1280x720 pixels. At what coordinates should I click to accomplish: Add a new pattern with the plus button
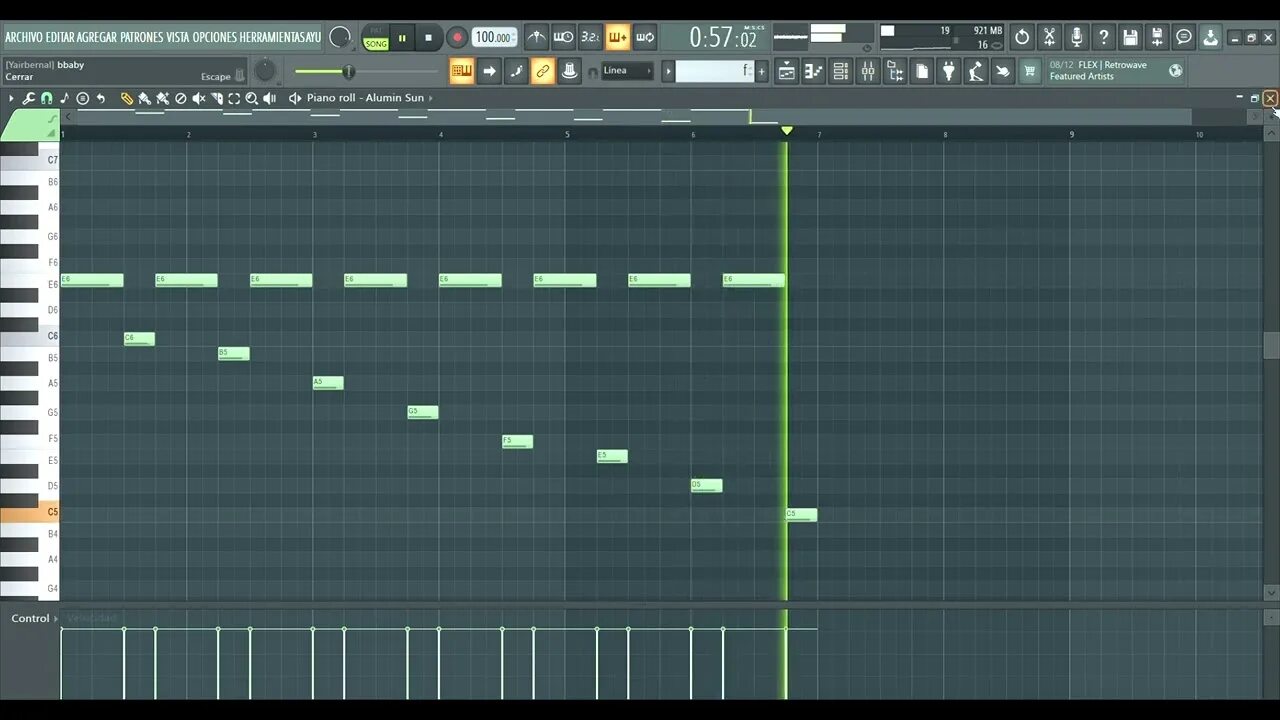tap(761, 71)
